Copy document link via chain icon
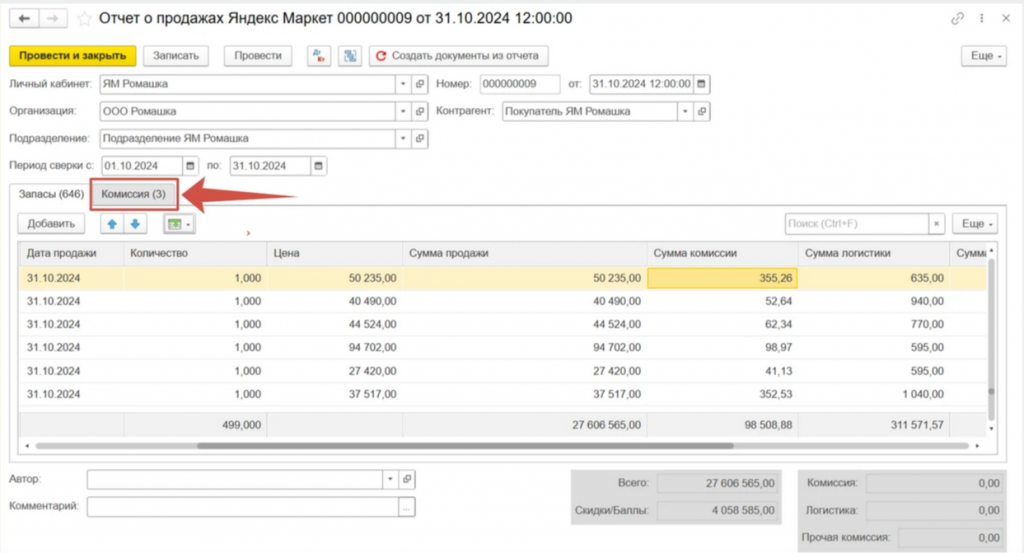Image resolution: width=1024 pixels, height=553 pixels. (958, 19)
